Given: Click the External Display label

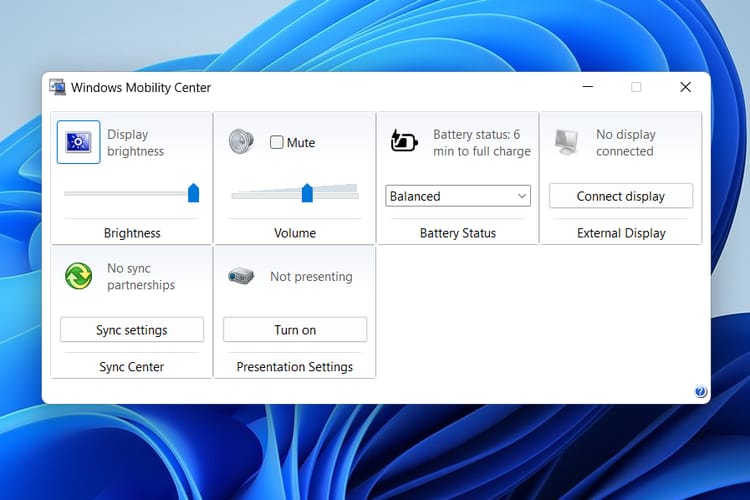Looking at the screenshot, I should click(x=621, y=233).
